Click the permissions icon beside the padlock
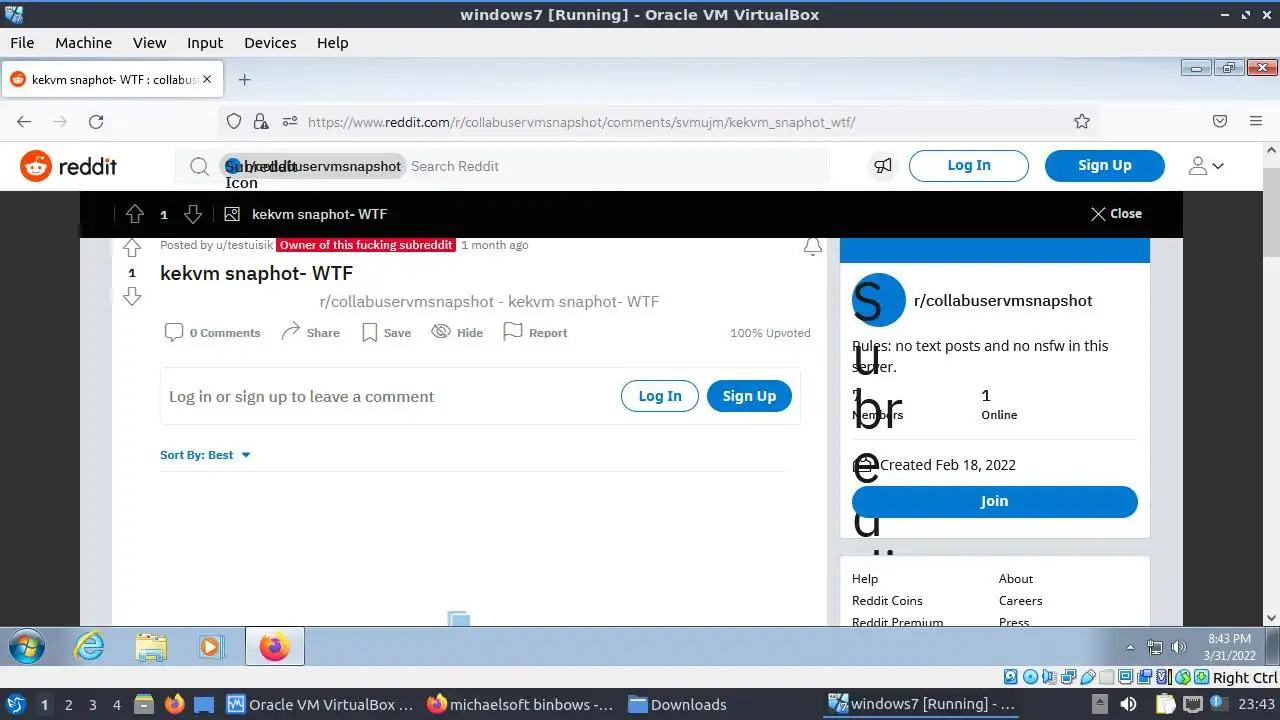The height and width of the screenshot is (720, 1280). pos(290,121)
